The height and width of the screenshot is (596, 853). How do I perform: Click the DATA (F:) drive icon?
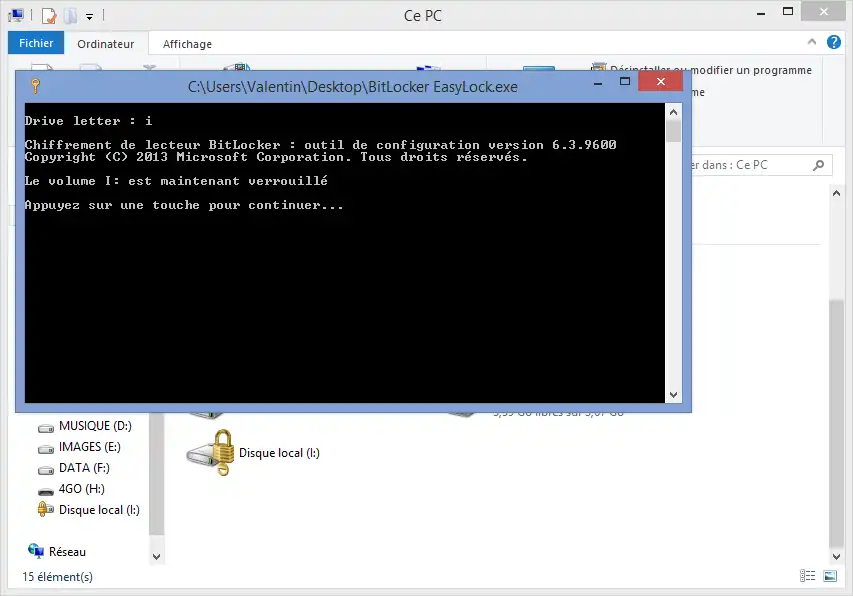click(46, 470)
